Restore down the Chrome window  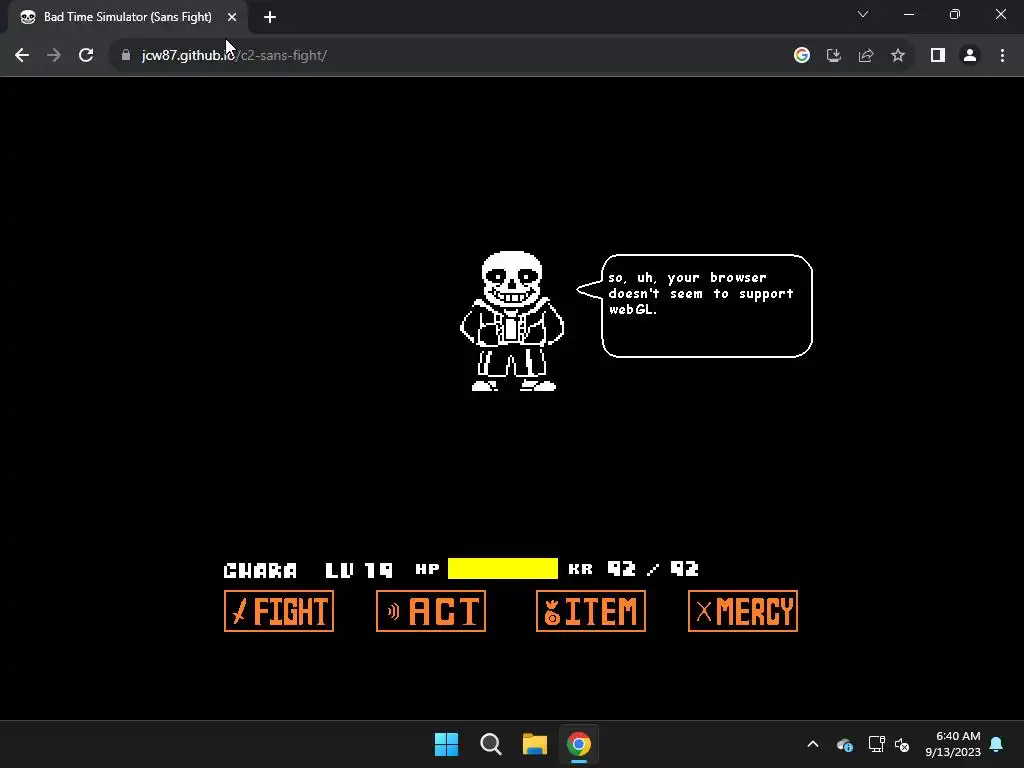955,14
